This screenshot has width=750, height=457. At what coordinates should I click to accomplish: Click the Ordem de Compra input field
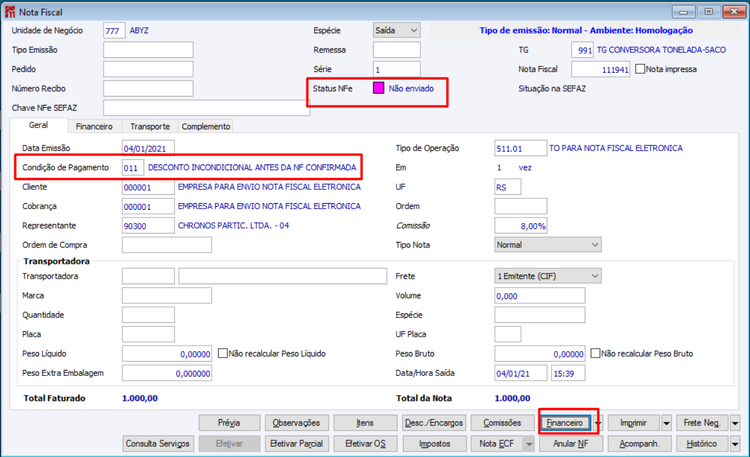[167, 245]
